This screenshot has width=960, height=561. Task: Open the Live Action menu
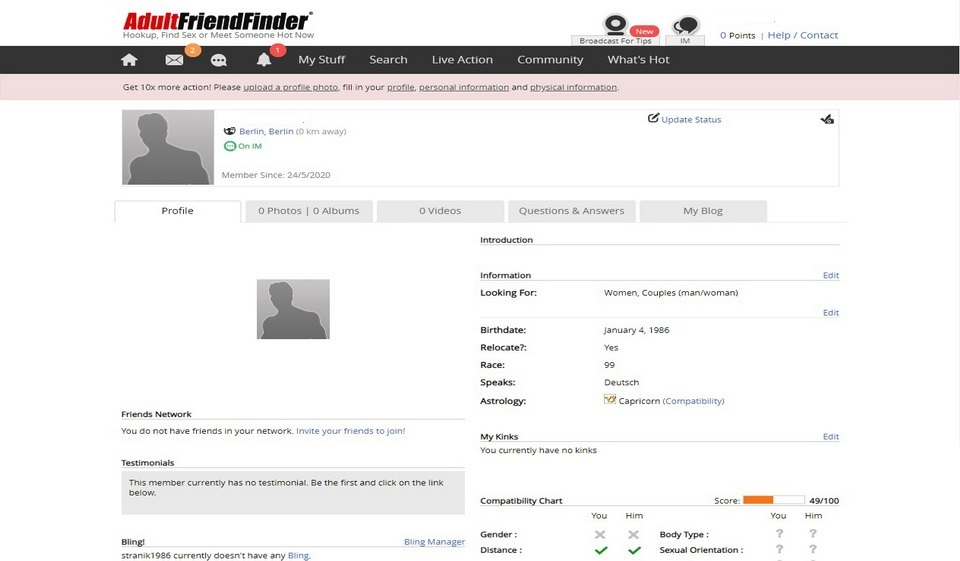point(462,60)
